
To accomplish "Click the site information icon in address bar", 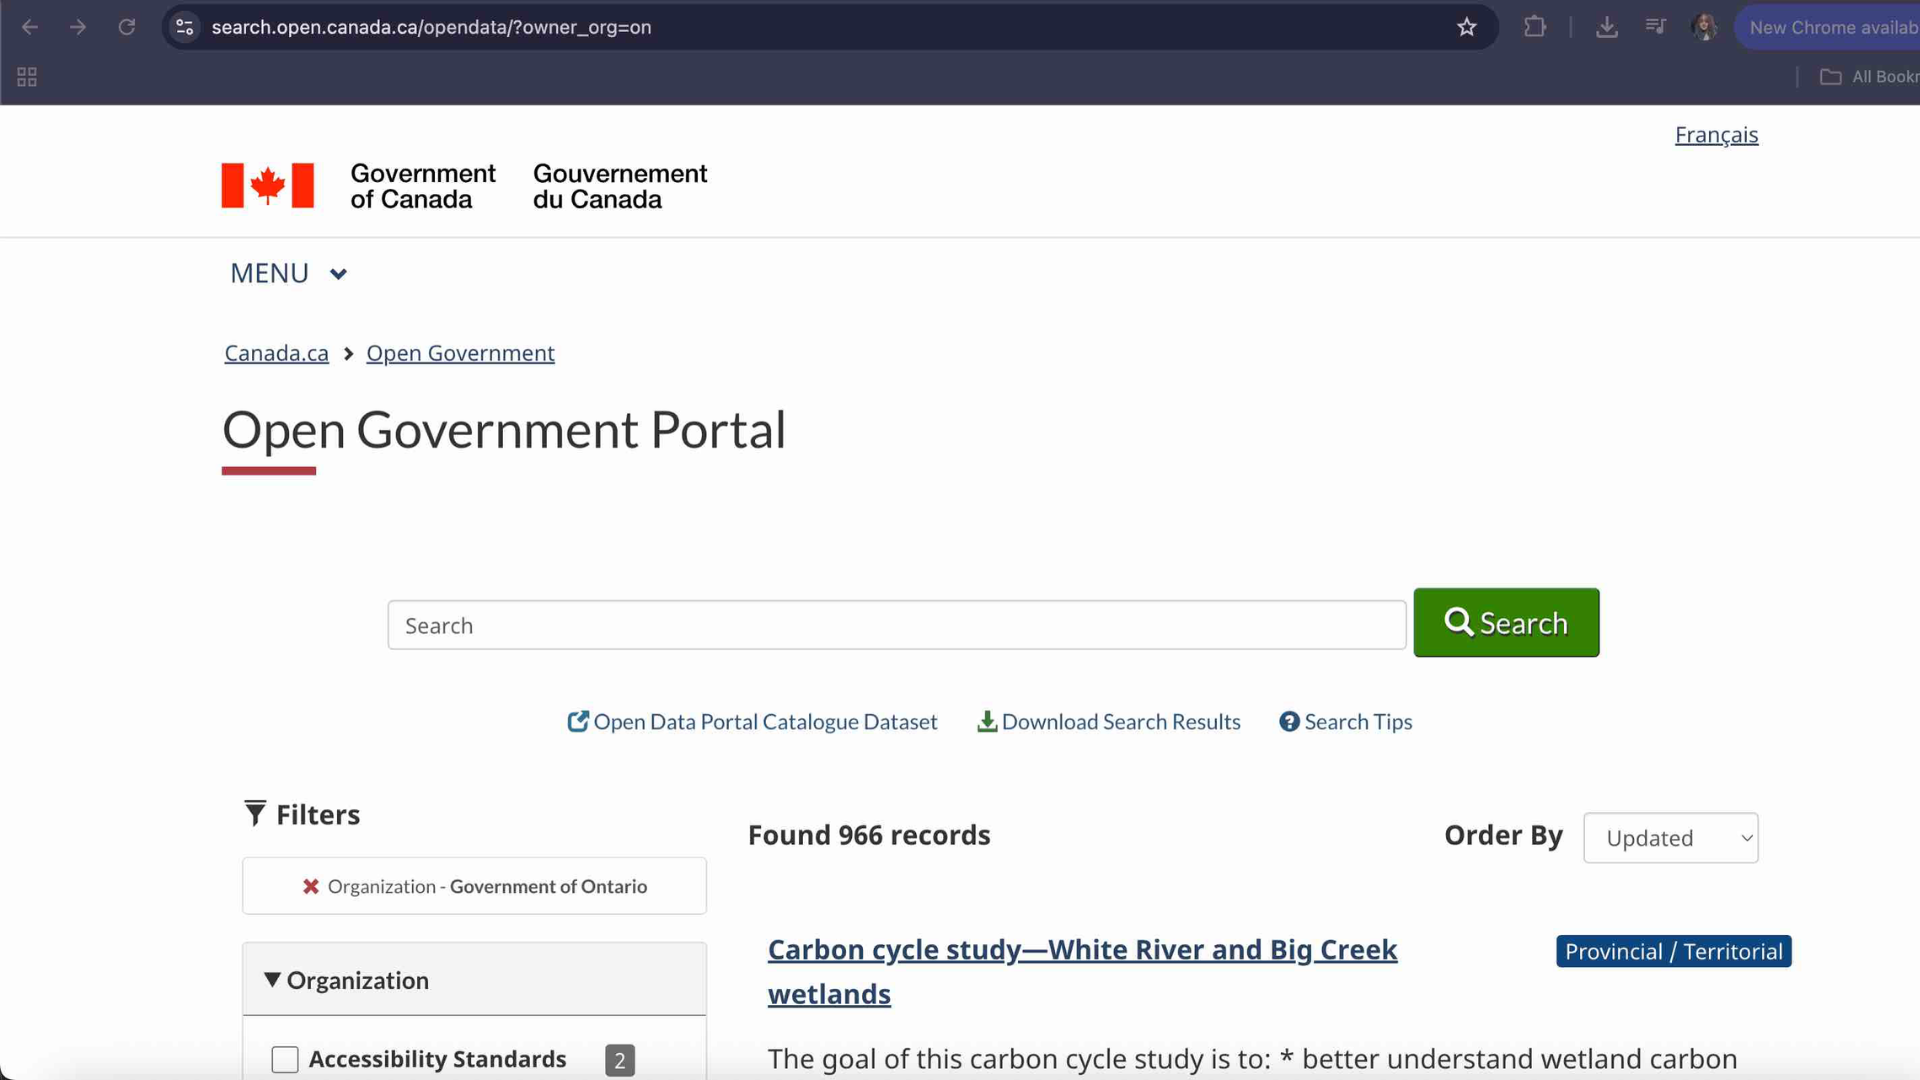I will 185,27.
